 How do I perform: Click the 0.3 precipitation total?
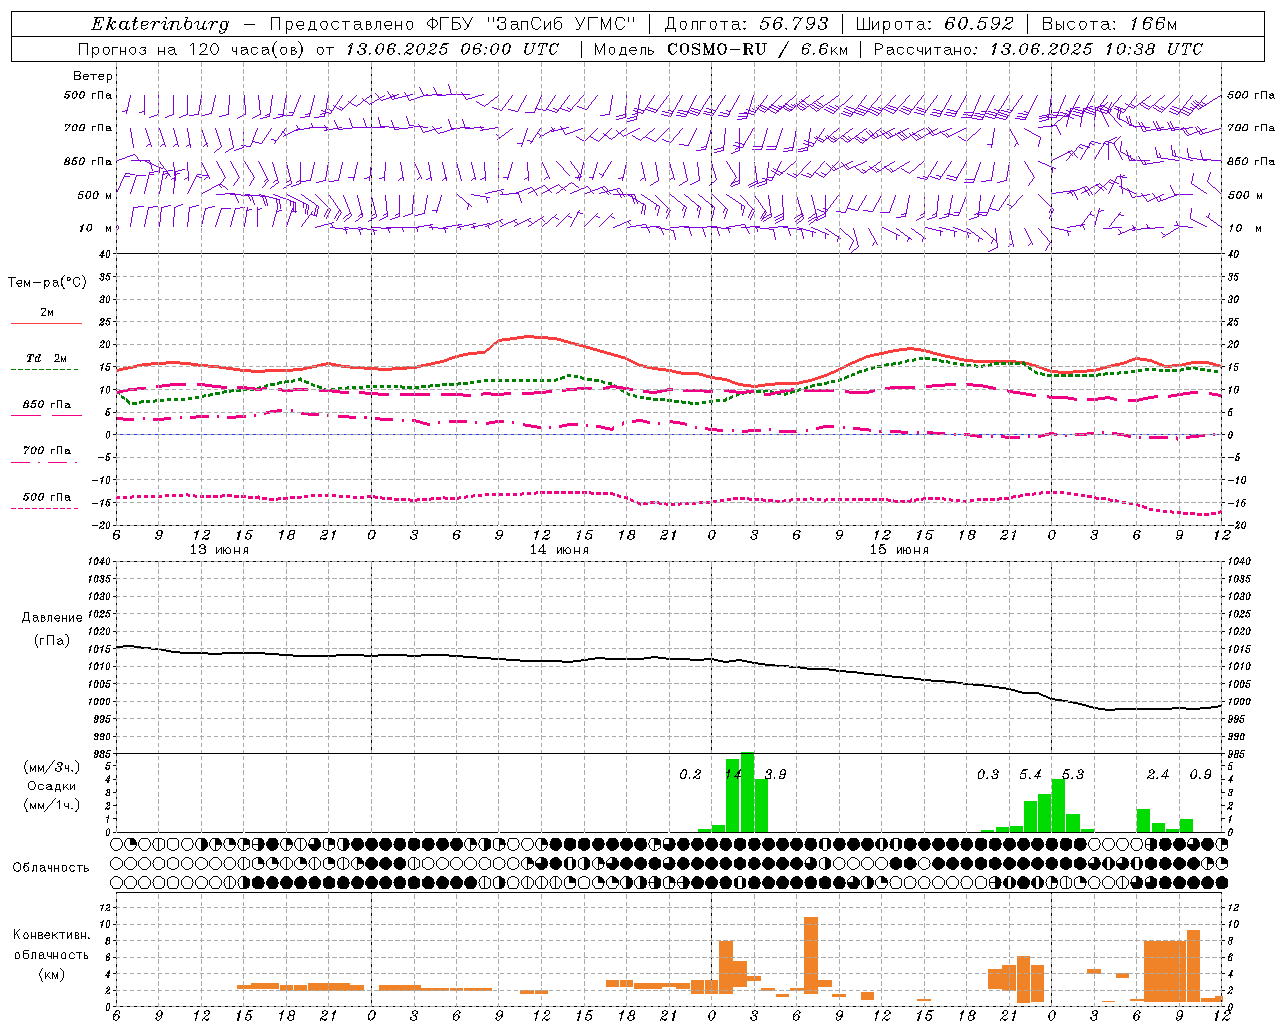[988, 775]
